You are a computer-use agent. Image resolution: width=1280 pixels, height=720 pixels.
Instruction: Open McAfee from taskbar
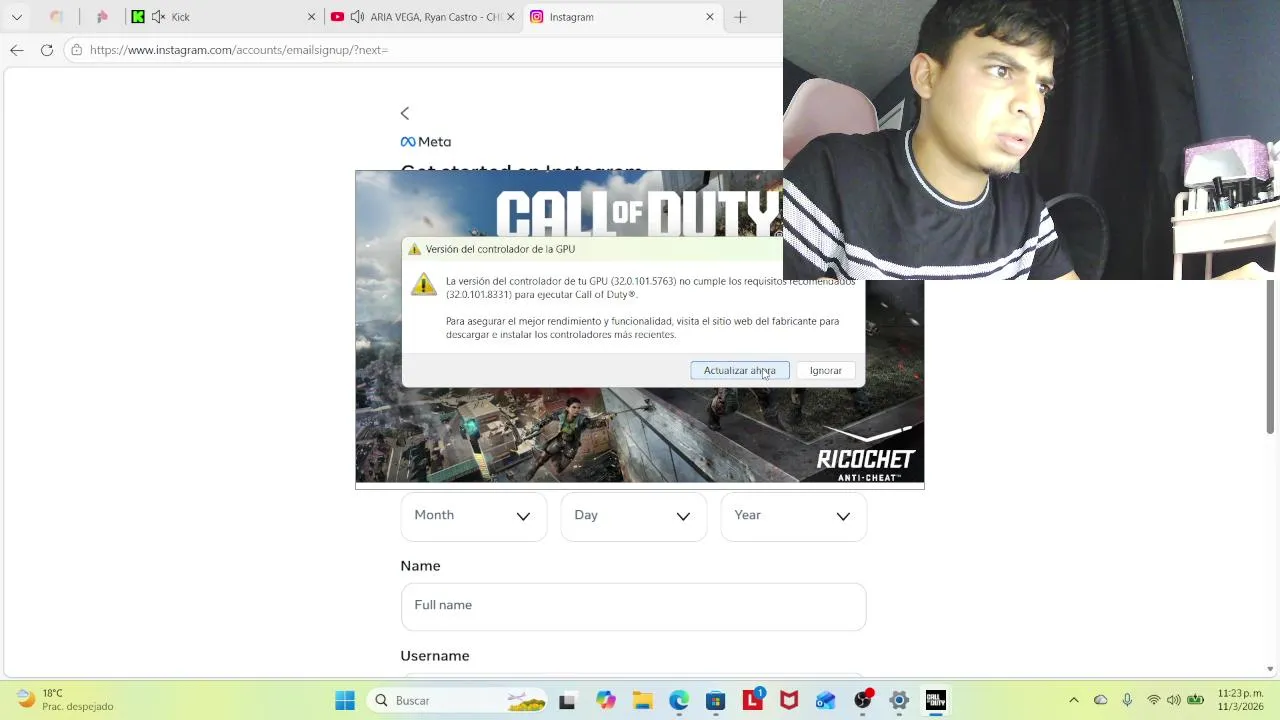789,701
